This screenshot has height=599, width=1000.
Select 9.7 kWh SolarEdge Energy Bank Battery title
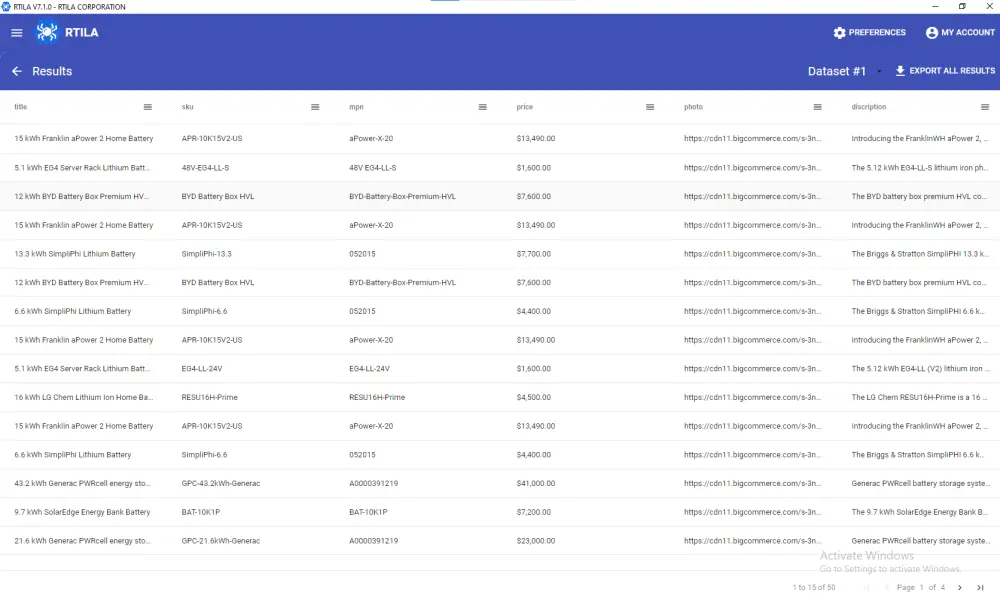[82, 512]
